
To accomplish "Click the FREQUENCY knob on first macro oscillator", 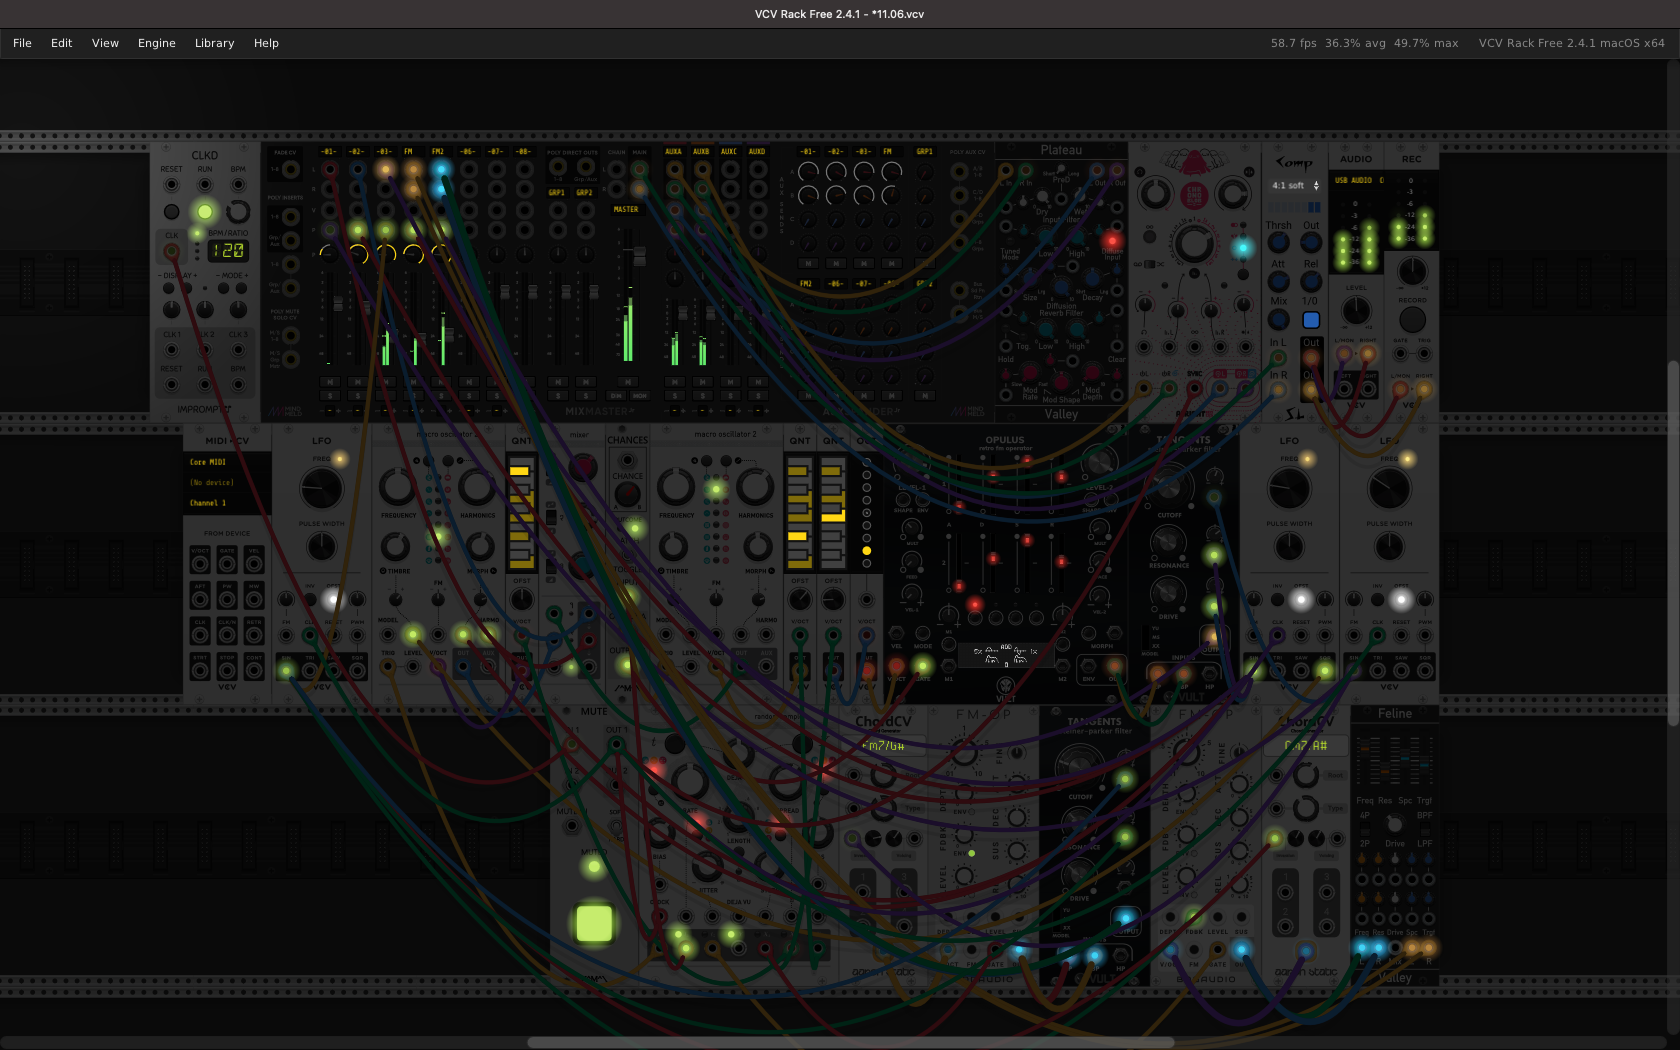I will [x=397, y=488].
